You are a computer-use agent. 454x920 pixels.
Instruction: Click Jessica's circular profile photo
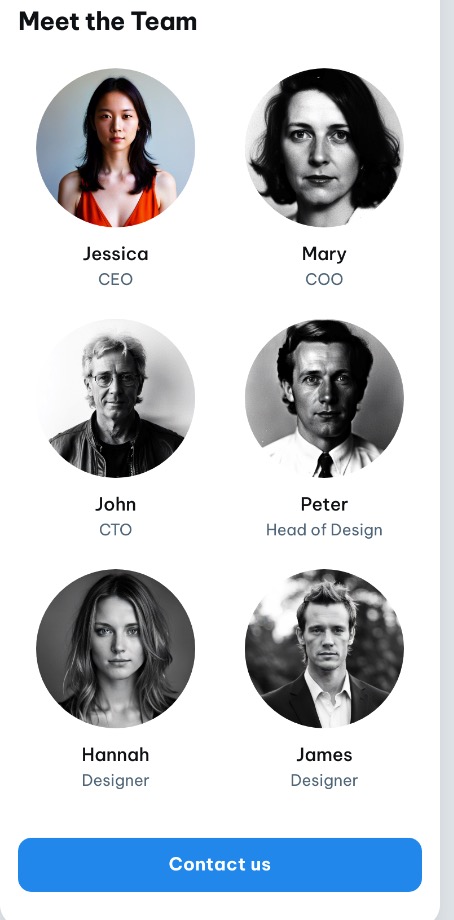click(x=116, y=147)
